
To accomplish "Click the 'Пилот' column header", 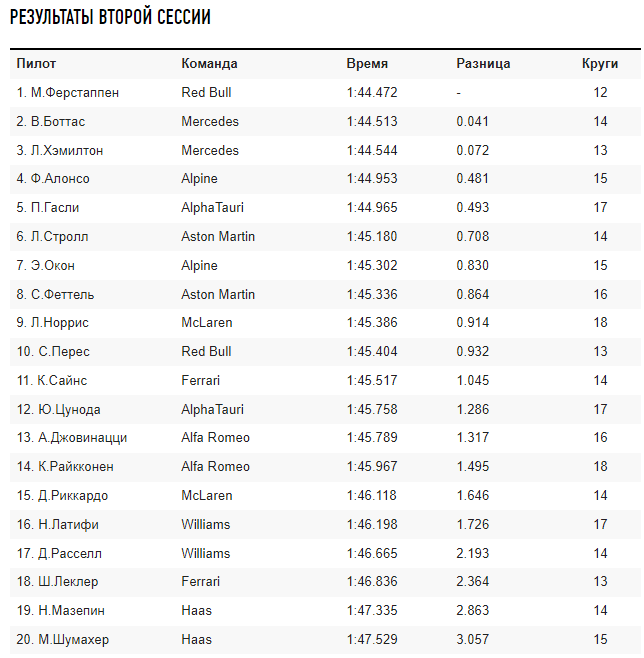I will point(36,64).
